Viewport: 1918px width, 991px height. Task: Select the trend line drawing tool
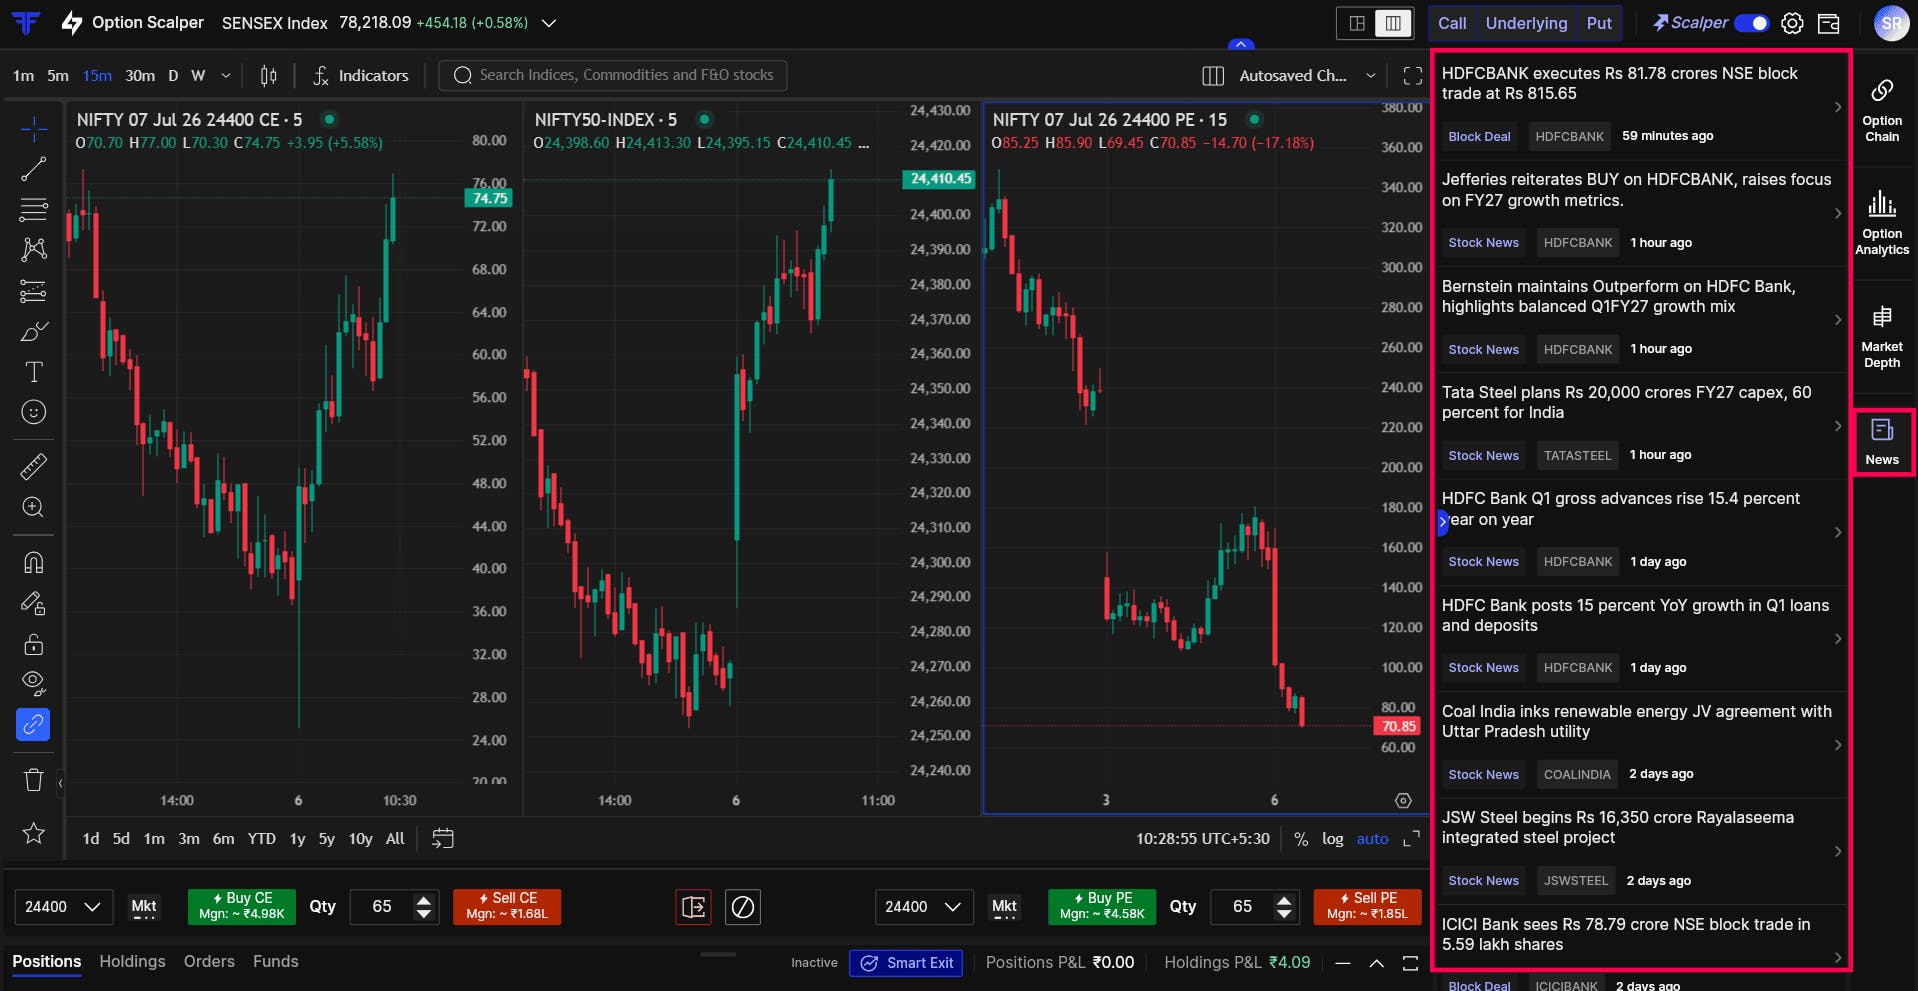[33, 169]
